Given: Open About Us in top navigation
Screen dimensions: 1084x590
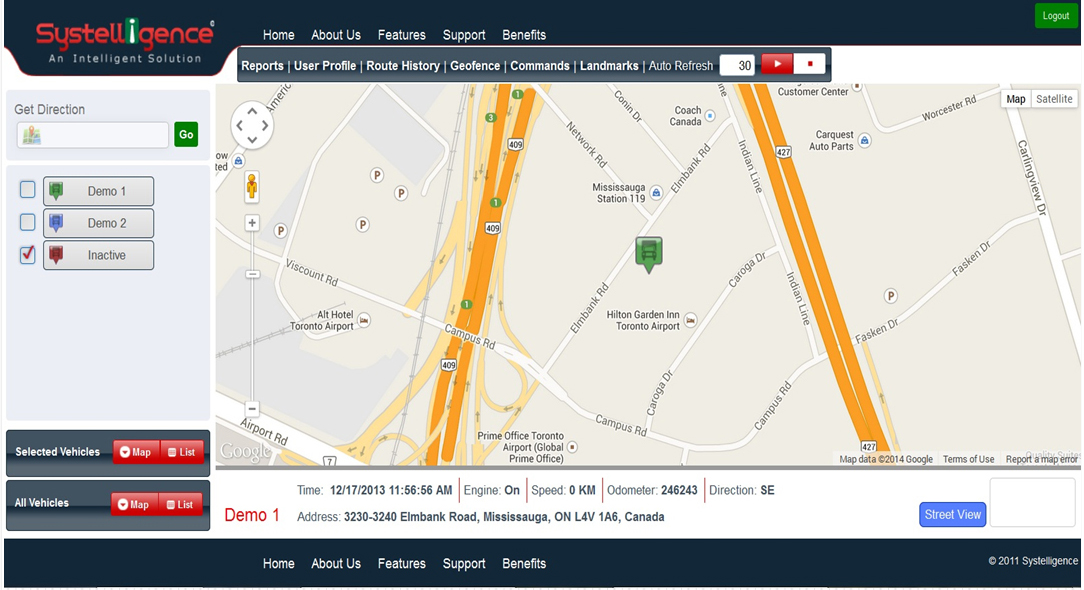Looking at the screenshot, I should coord(336,35).
